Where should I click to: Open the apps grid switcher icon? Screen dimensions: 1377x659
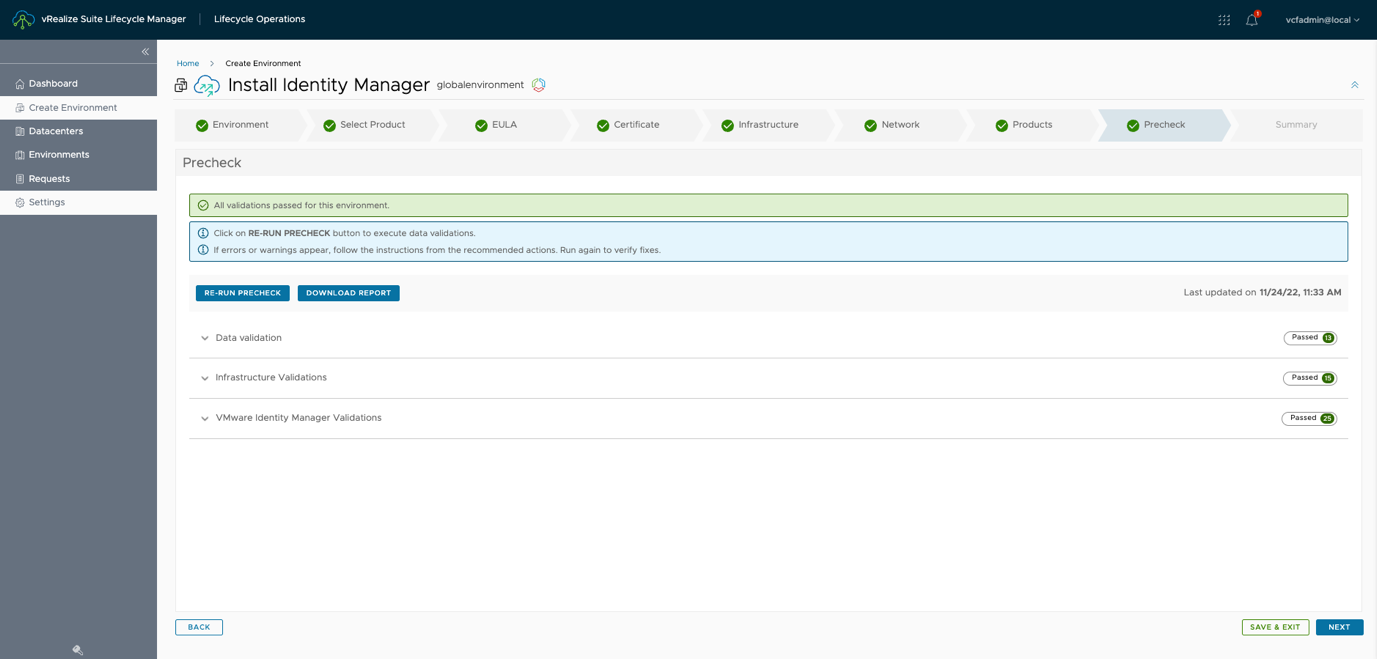pos(1224,20)
